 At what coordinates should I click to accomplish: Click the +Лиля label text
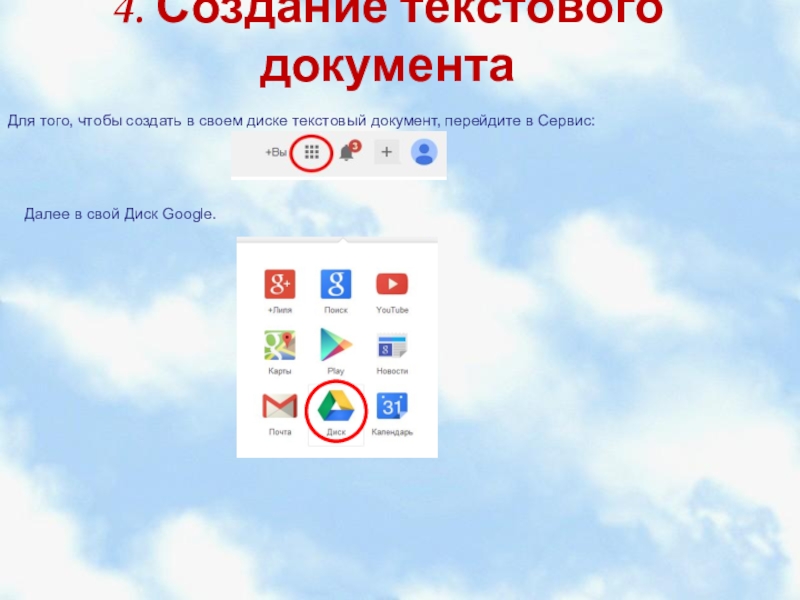click(x=280, y=310)
